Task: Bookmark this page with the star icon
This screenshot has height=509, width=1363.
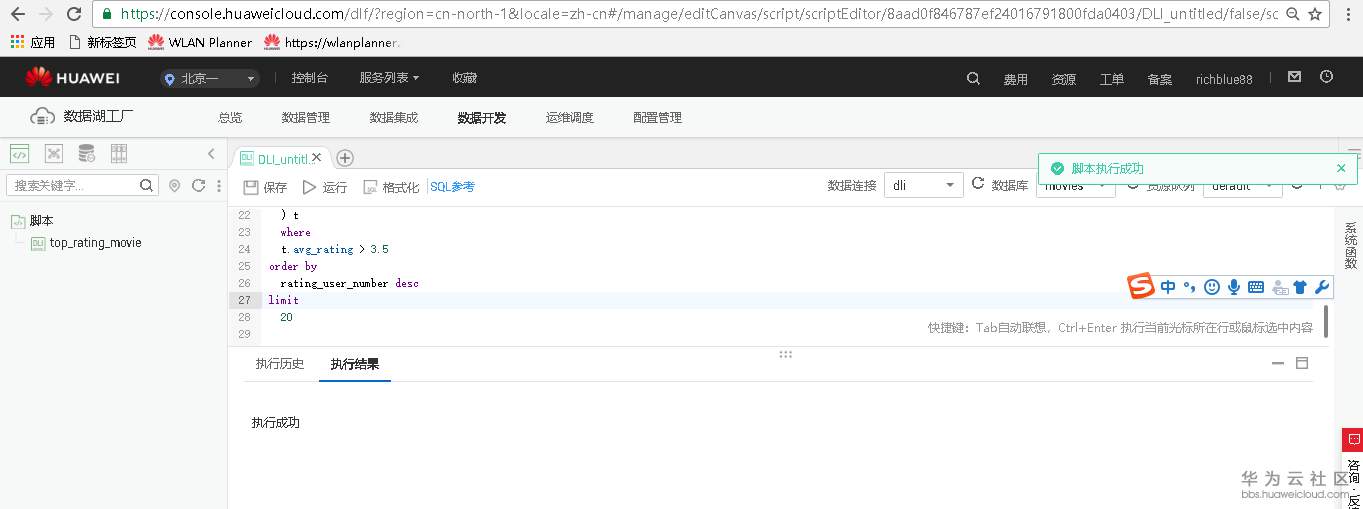Action: click(1314, 14)
